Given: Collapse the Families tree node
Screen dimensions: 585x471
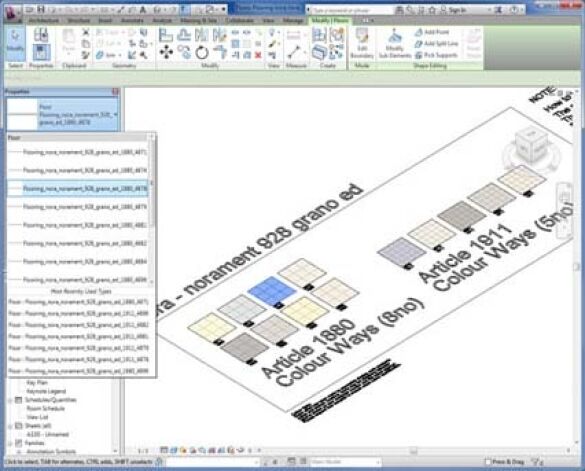Looking at the screenshot, I should (10, 443).
